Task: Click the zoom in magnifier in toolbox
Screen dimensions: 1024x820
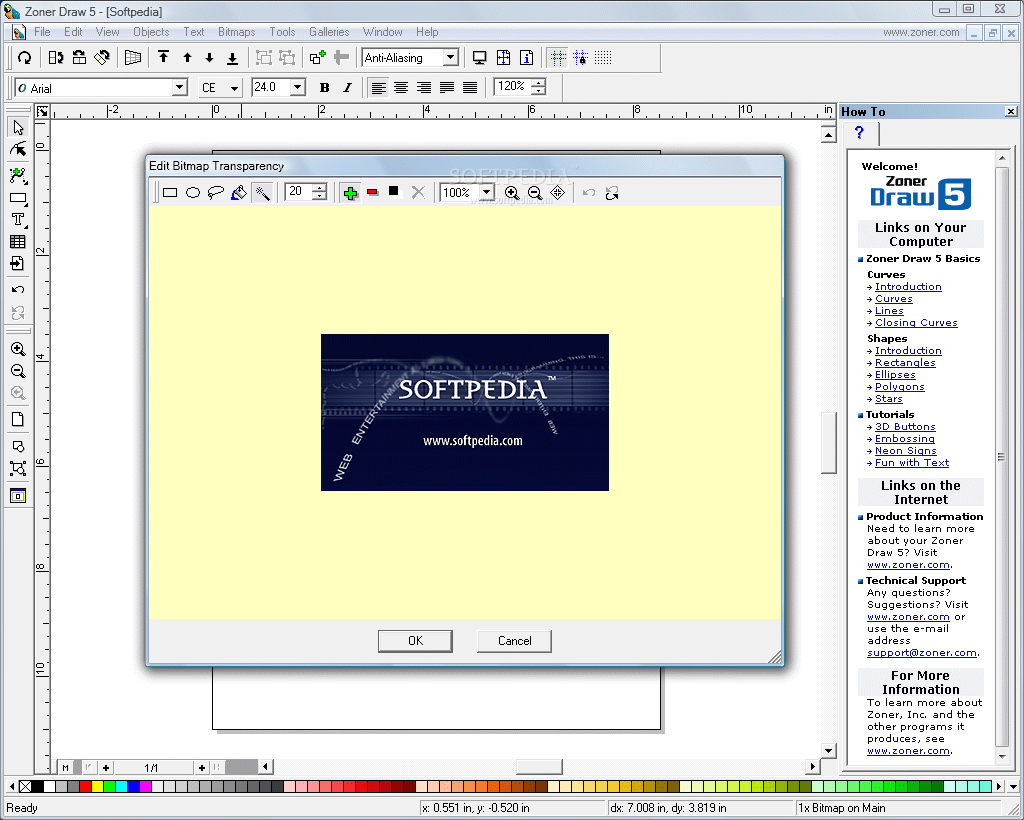Action: [x=18, y=349]
